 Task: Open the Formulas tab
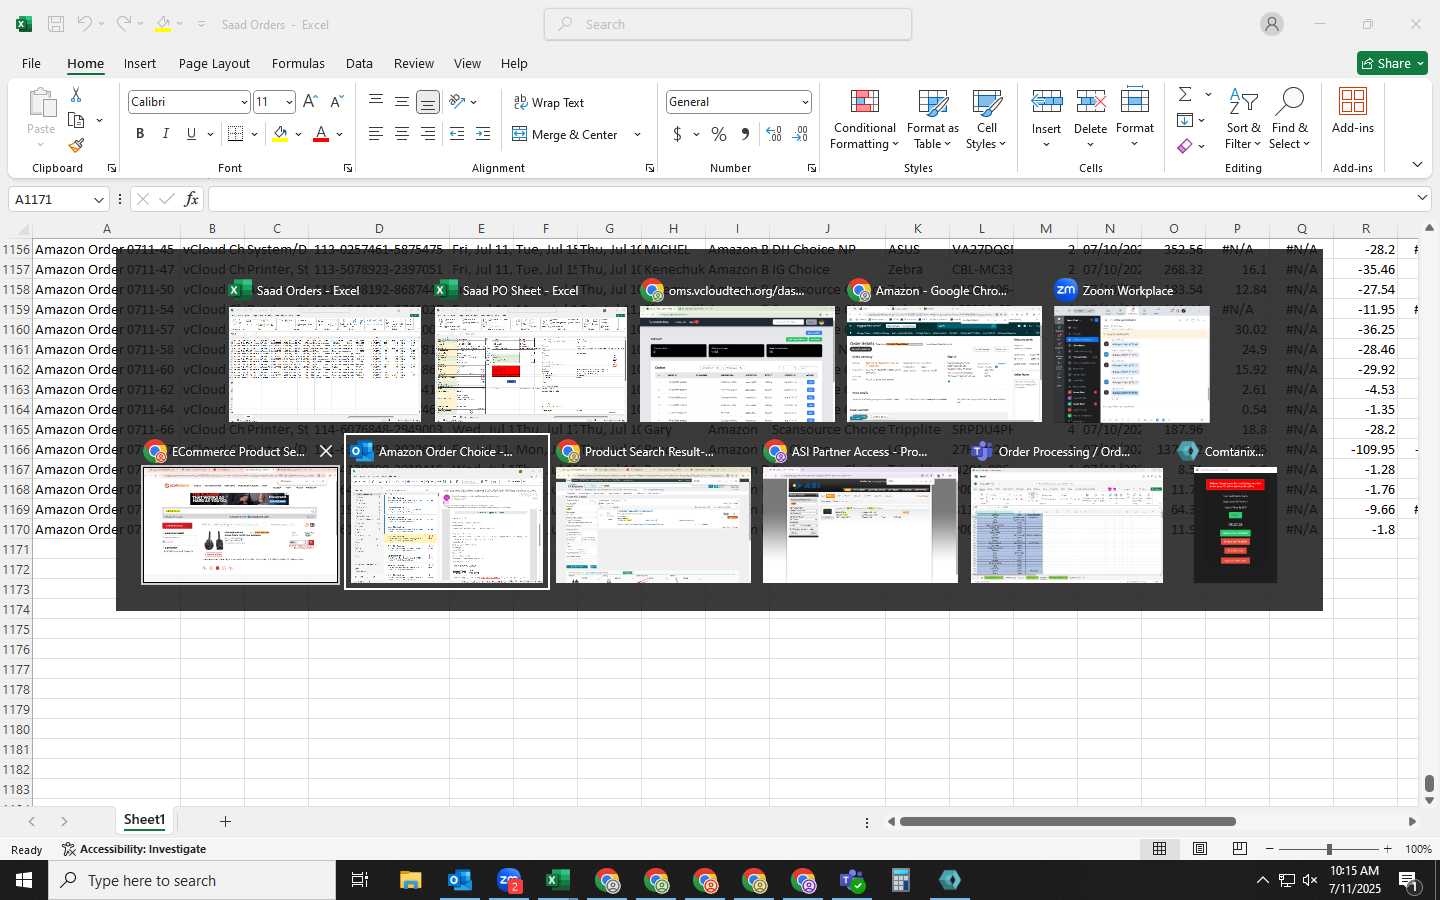point(298,63)
